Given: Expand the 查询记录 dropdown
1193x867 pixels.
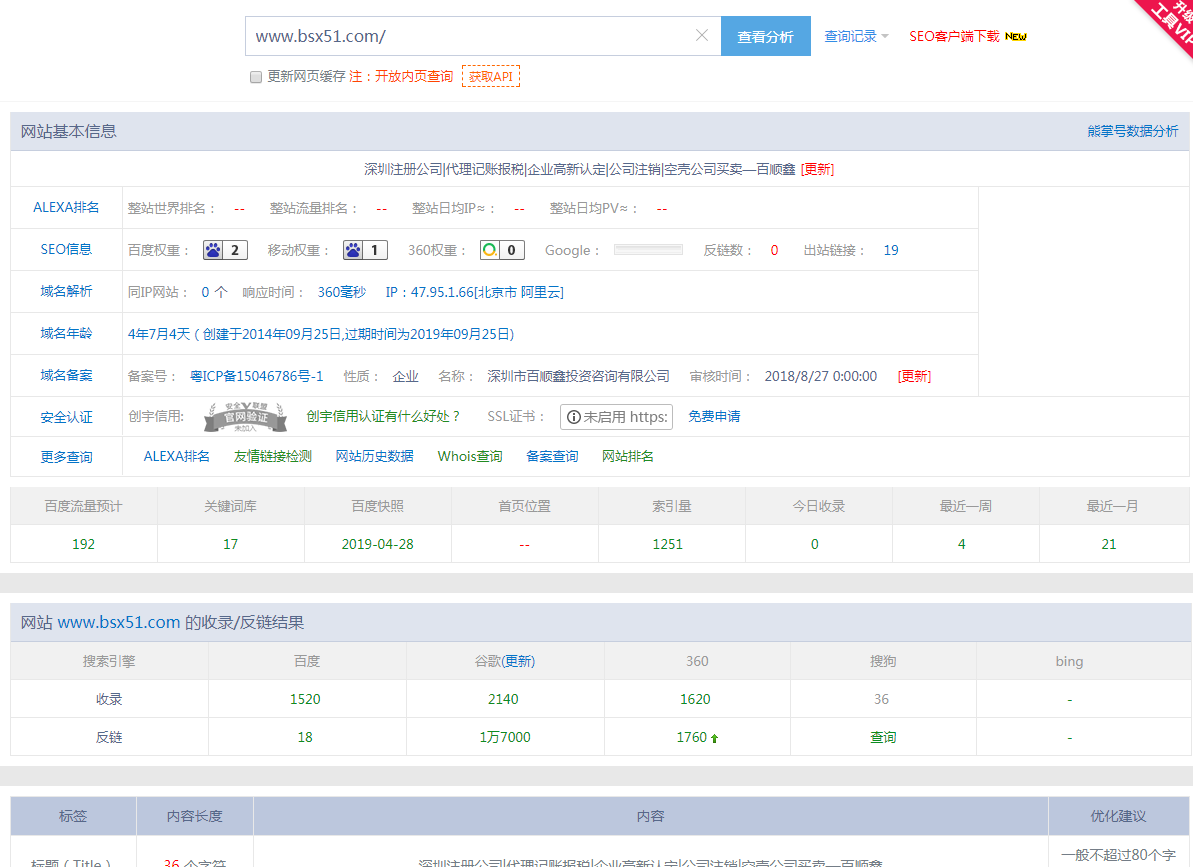Looking at the screenshot, I should (856, 37).
